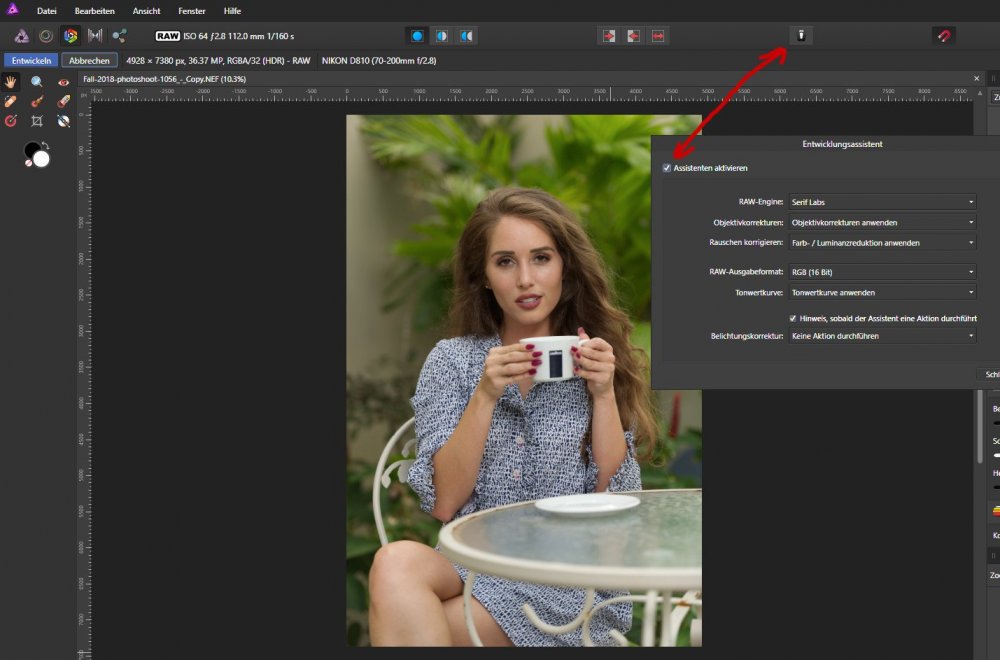Click the Abbrechen button

pyautogui.click(x=89, y=60)
